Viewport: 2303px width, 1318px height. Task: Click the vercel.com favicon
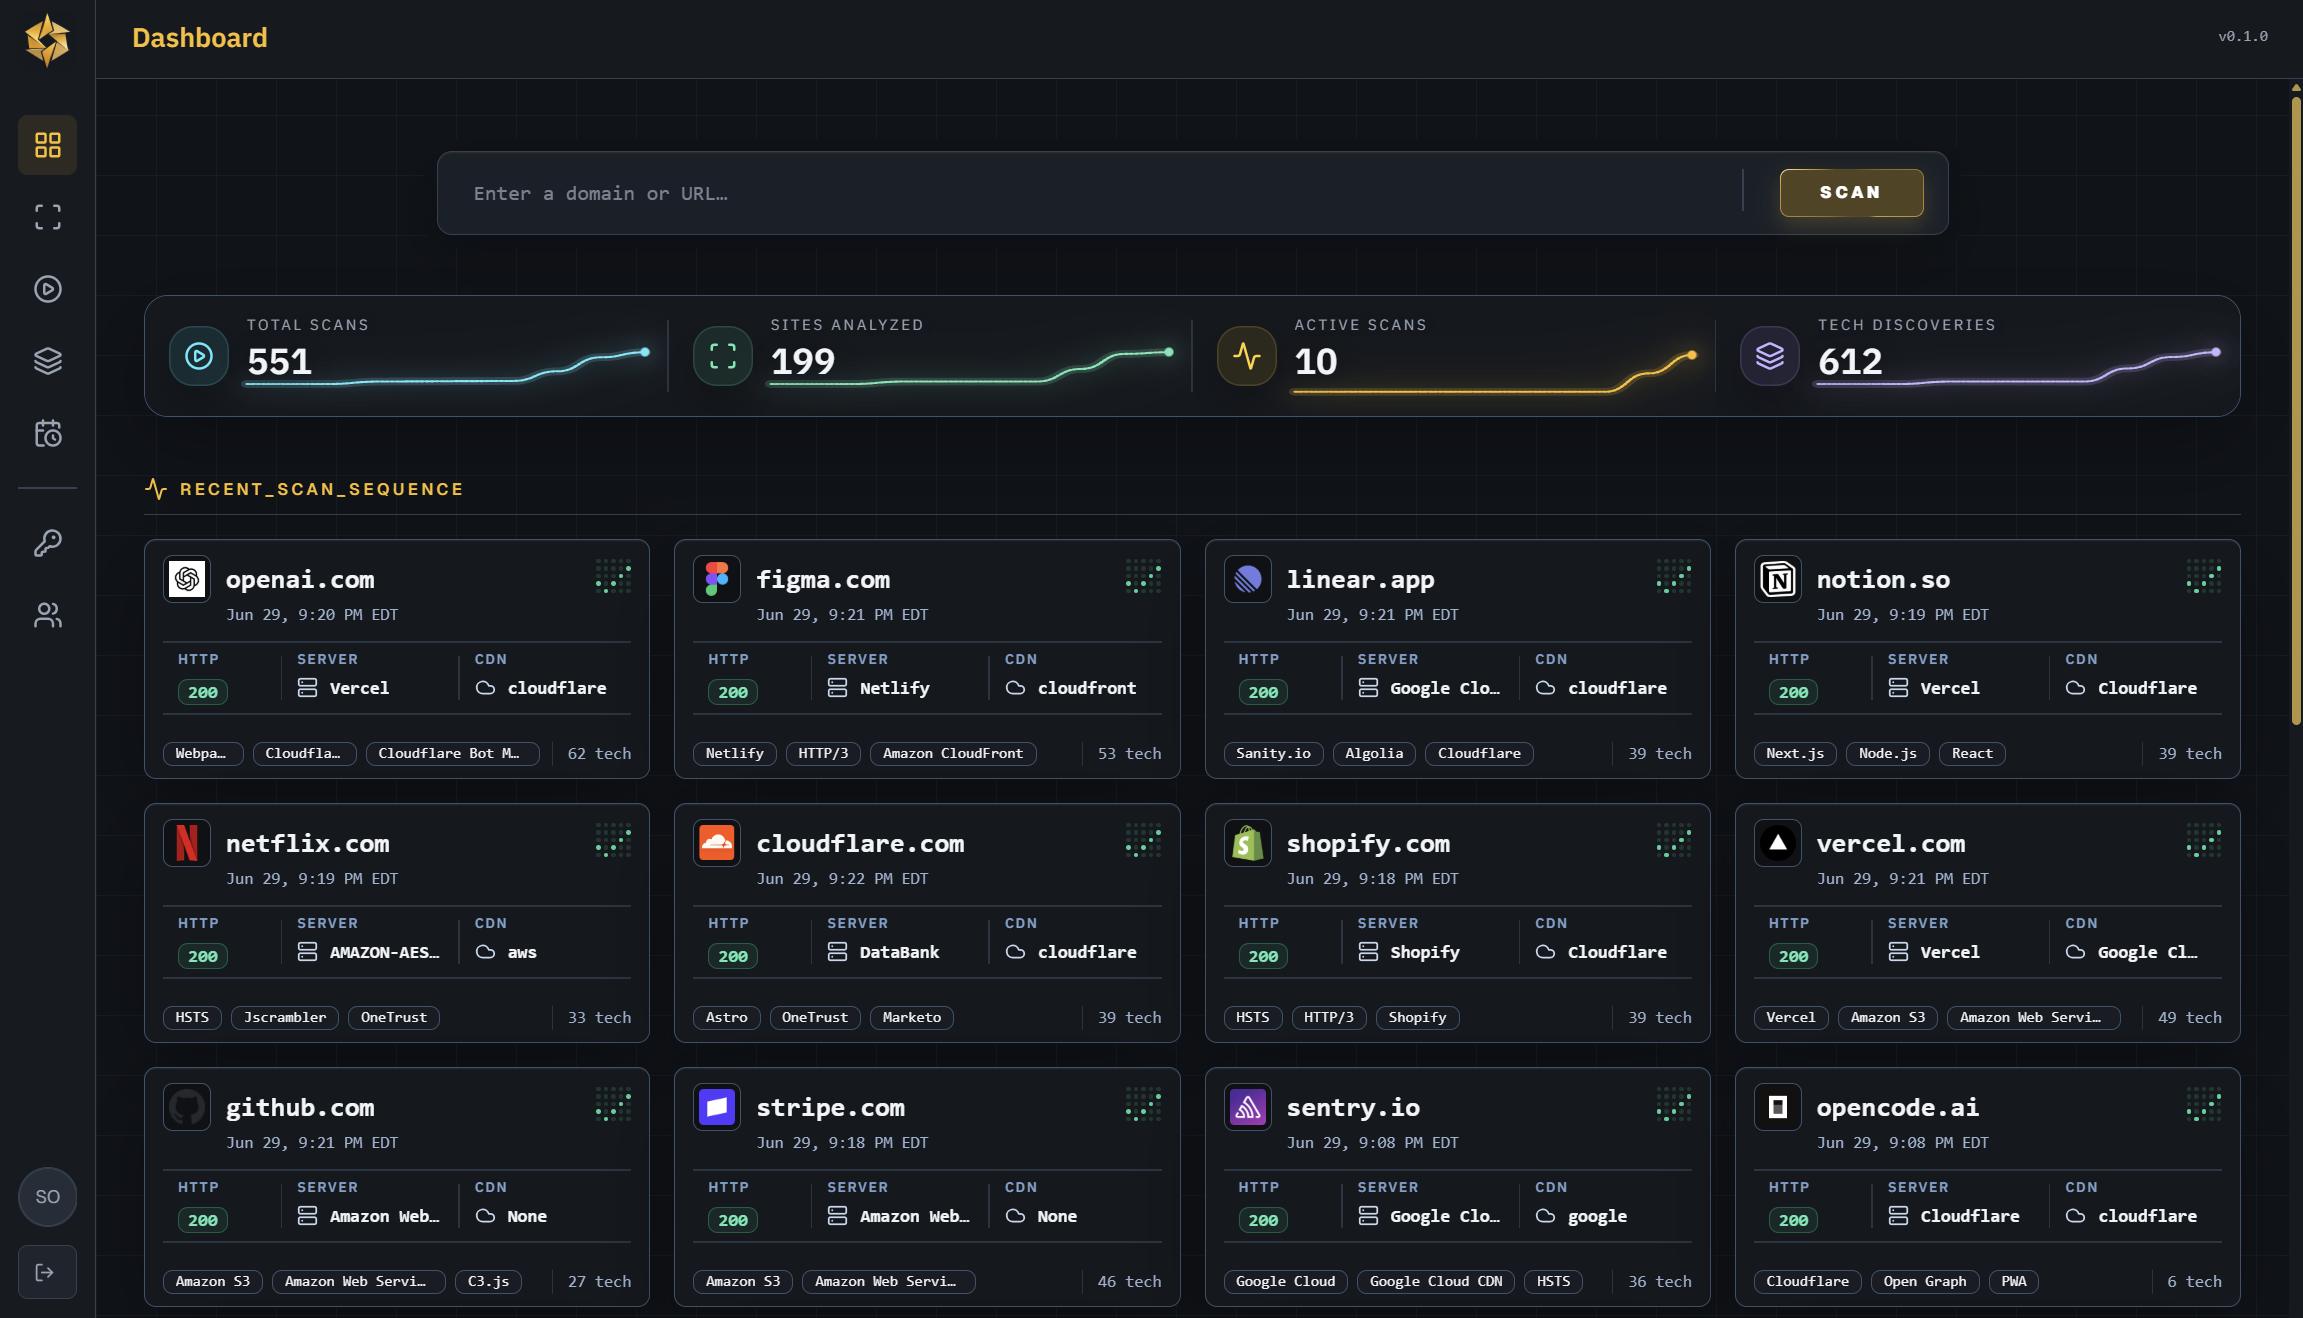[1777, 843]
